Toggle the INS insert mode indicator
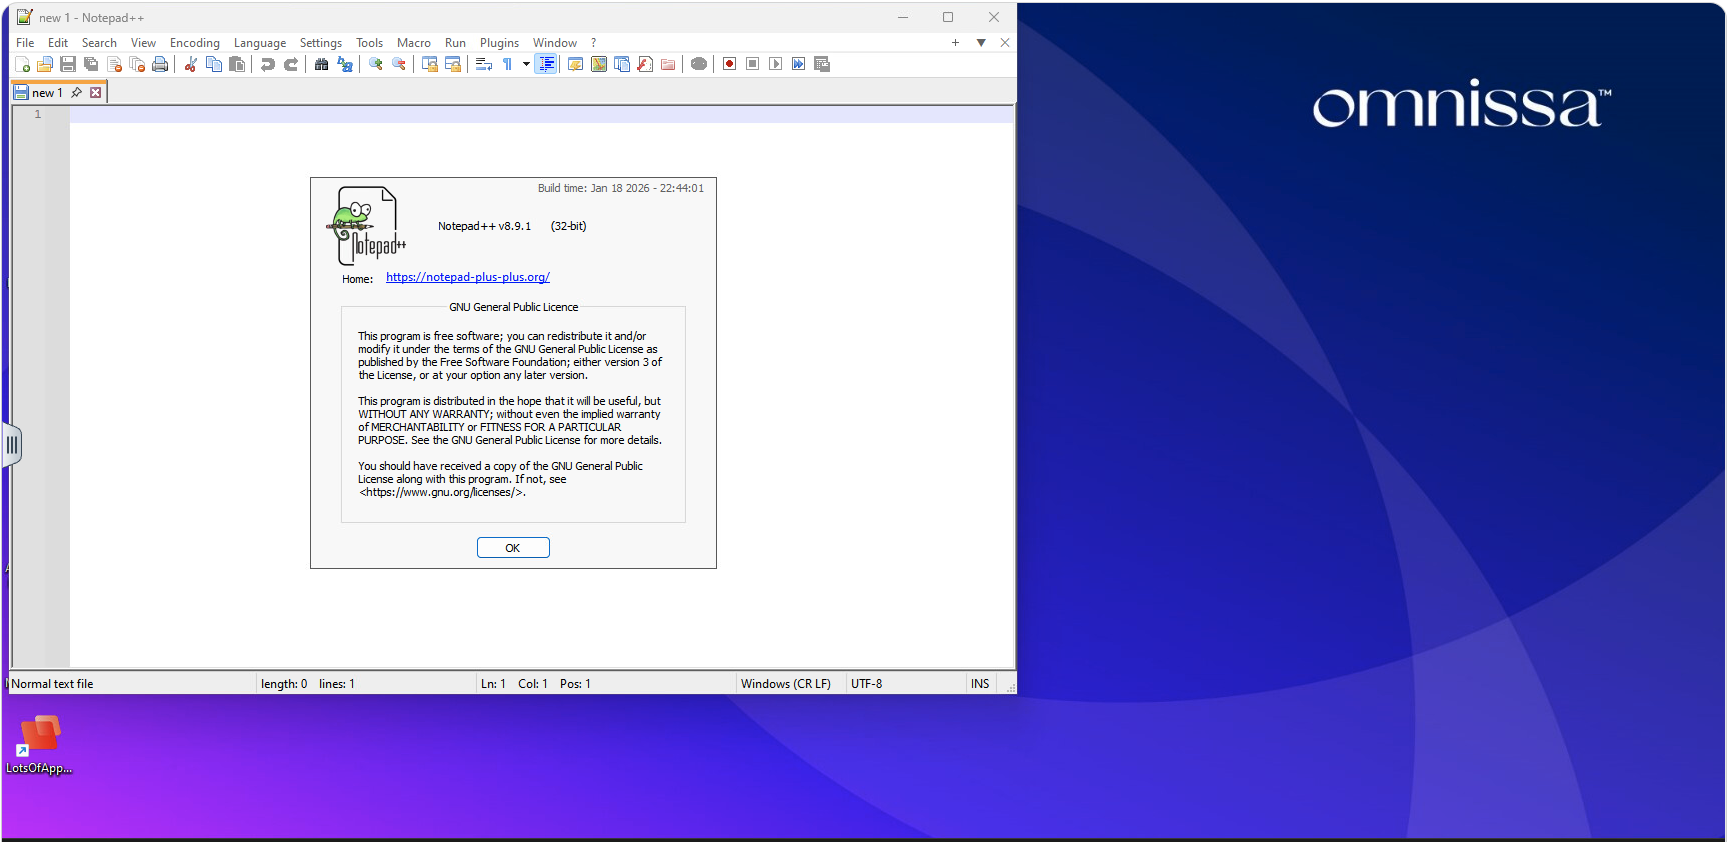The height and width of the screenshot is (842, 1727). [x=980, y=684]
